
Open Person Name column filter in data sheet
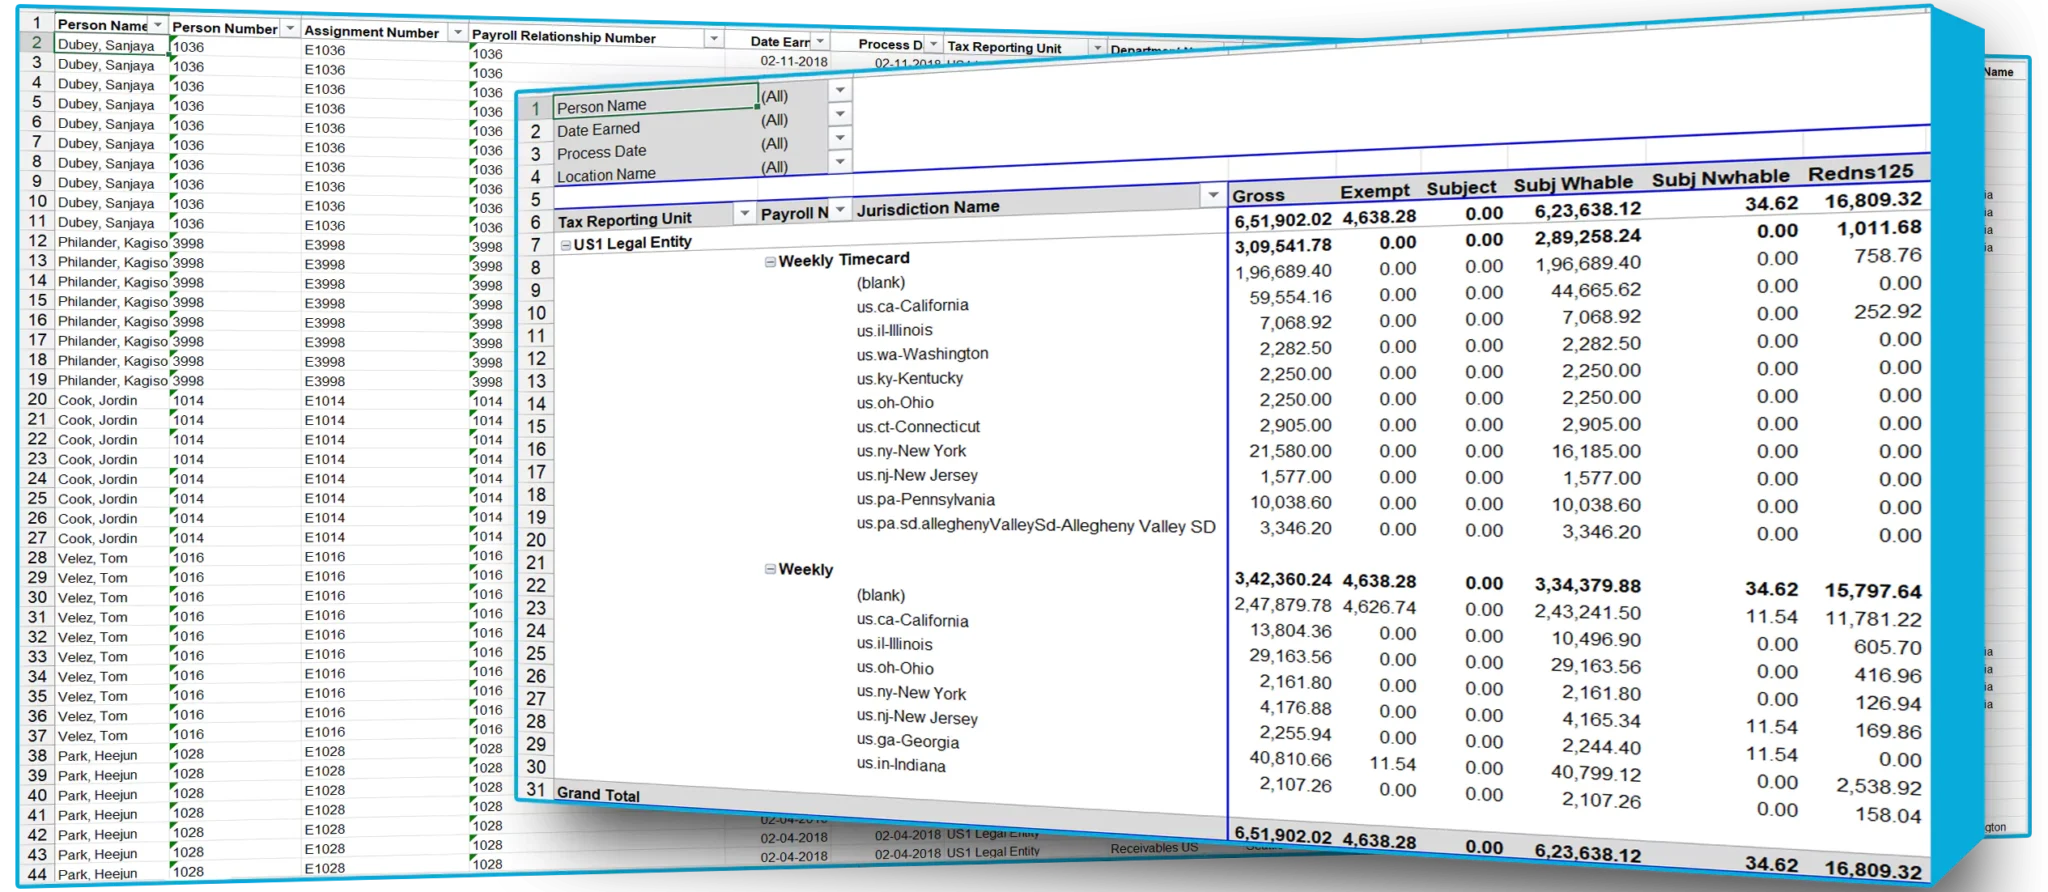pyautogui.click(x=157, y=24)
